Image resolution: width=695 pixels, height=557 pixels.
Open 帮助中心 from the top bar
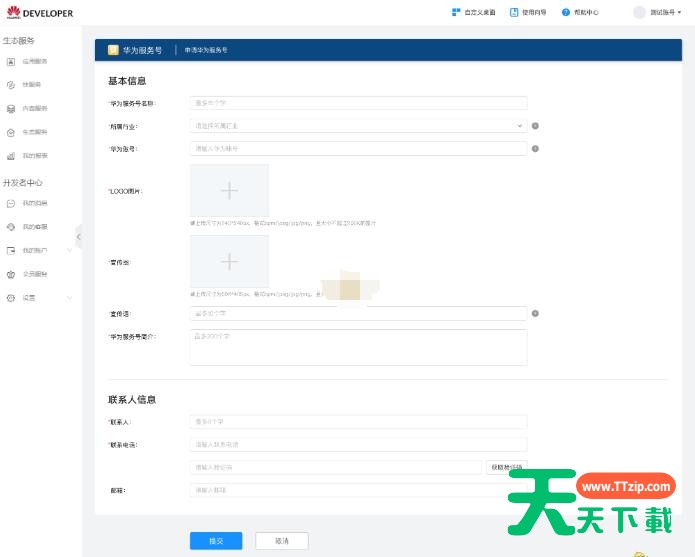pos(580,12)
